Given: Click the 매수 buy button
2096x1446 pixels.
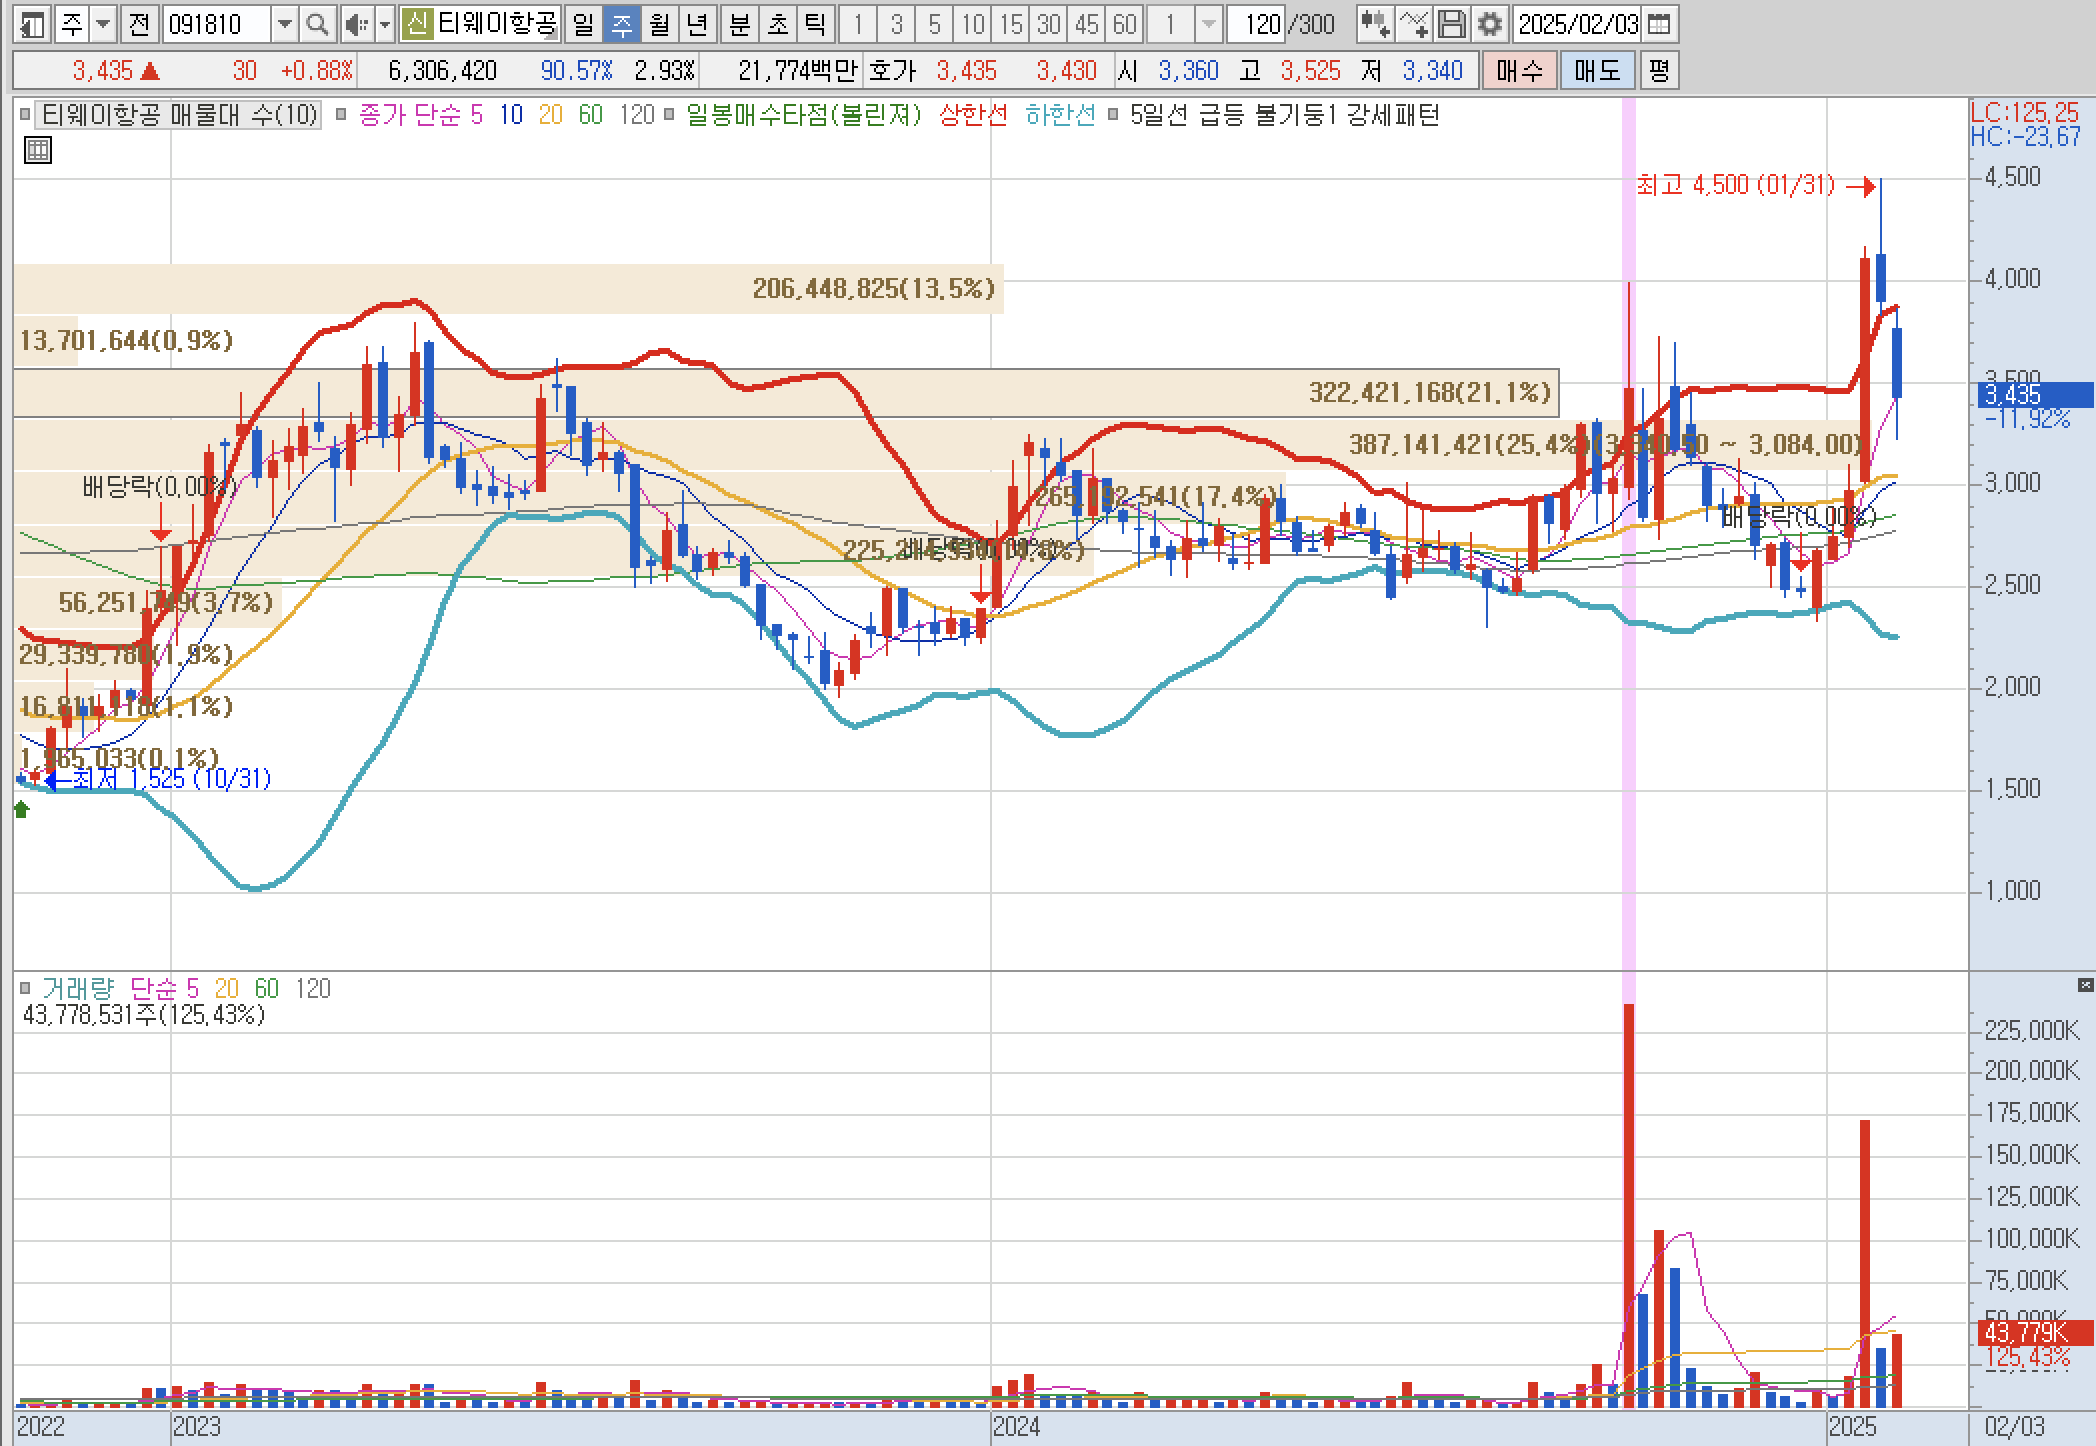Looking at the screenshot, I should (x=1519, y=70).
